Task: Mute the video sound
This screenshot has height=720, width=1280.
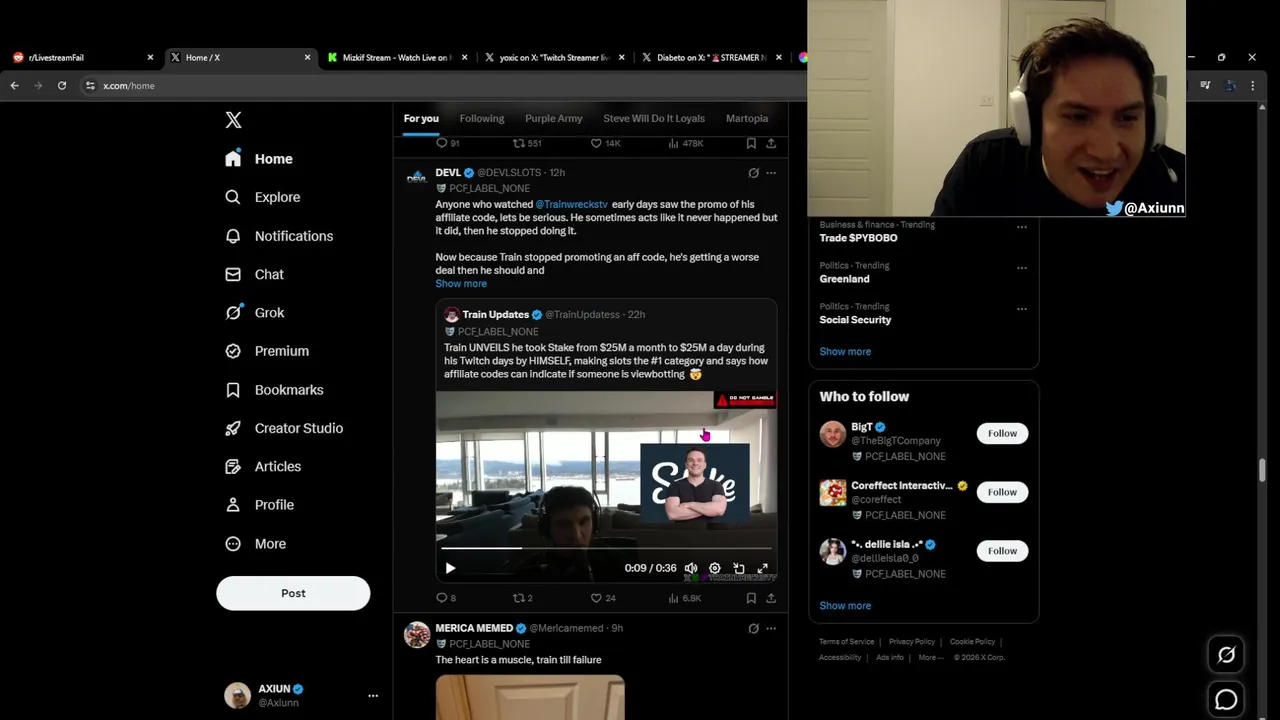Action: [691, 568]
